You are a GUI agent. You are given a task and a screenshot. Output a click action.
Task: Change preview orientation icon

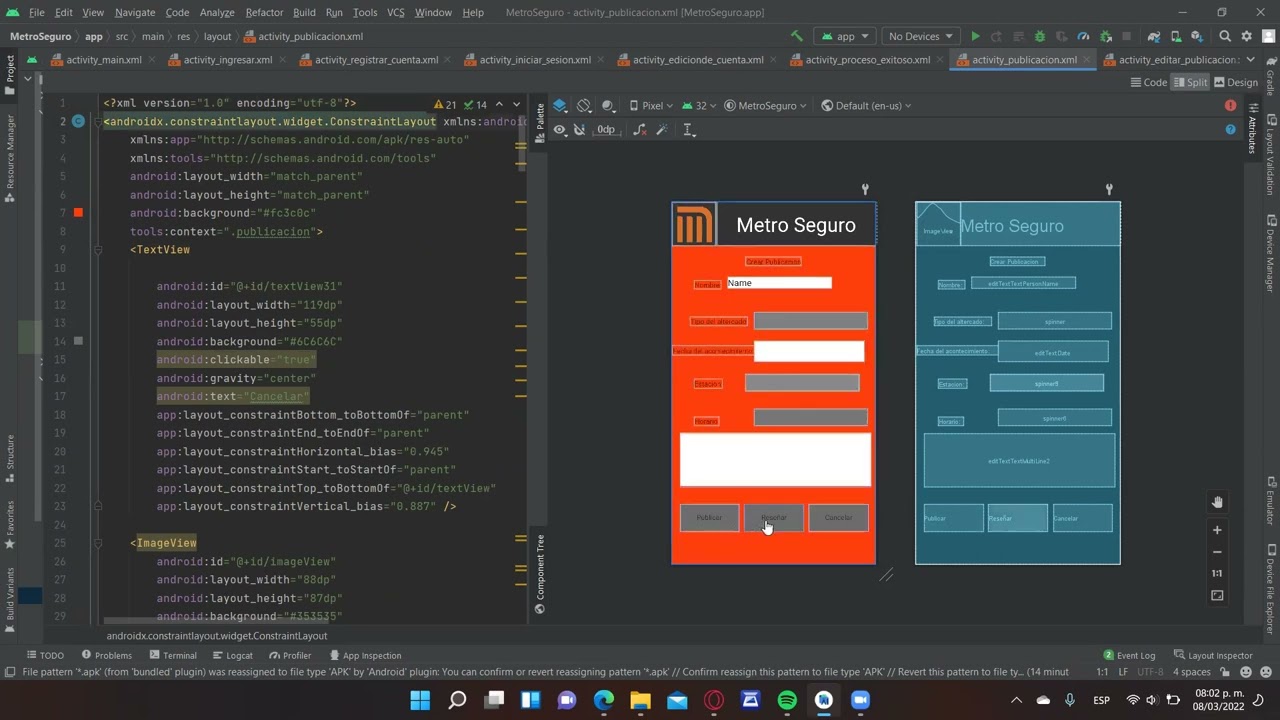(x=584, y=105)
